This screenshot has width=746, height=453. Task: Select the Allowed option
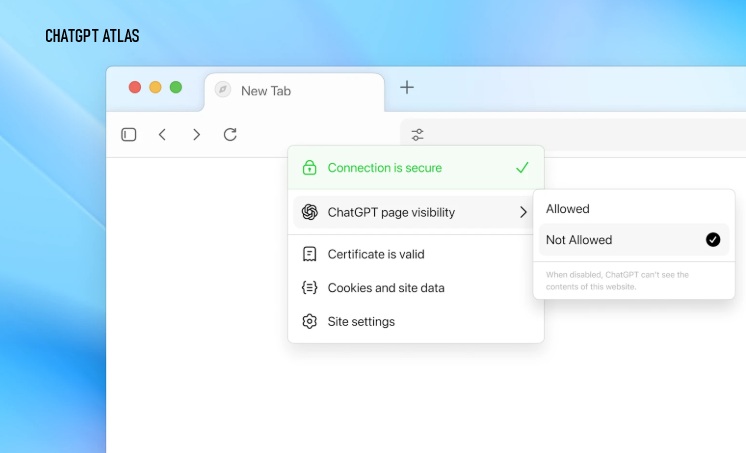click(634, 208)
